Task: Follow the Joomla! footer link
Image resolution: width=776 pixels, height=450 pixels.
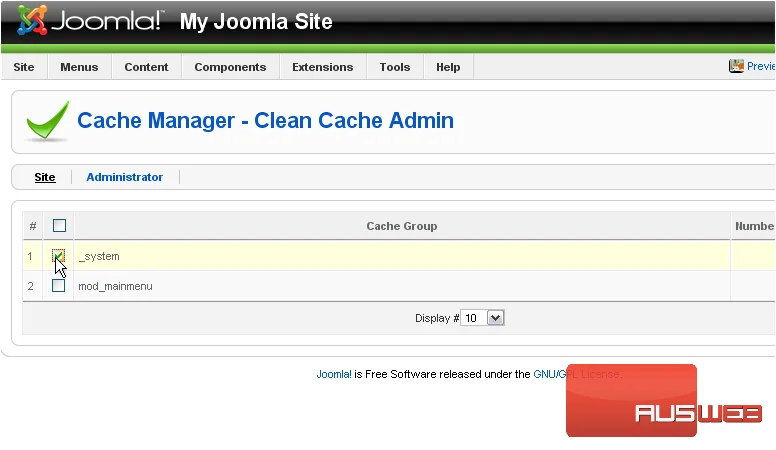Action: point(334,374)
